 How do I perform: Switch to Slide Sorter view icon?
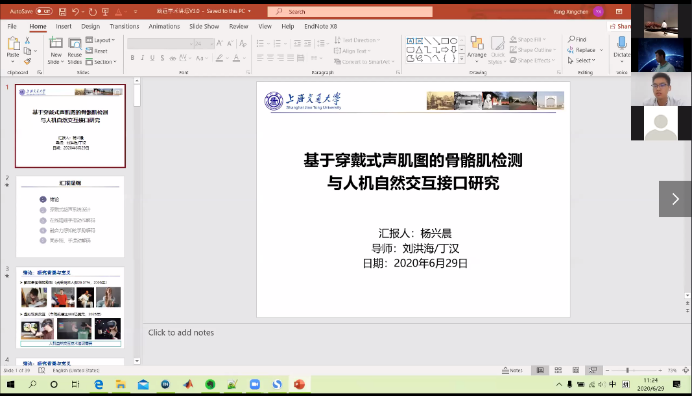[558, 370]
